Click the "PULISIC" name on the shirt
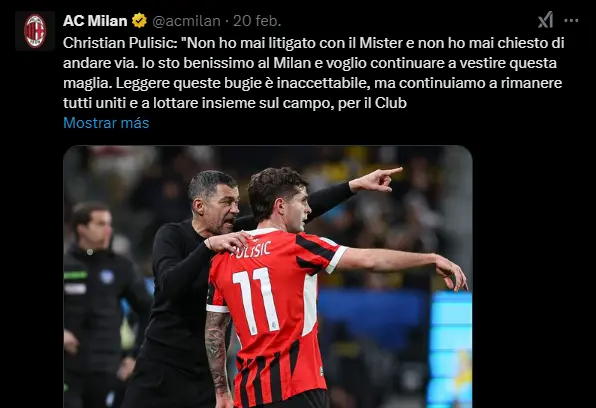Image resolution: width=596 pixels, height=408 pixels. coord(251,250)
